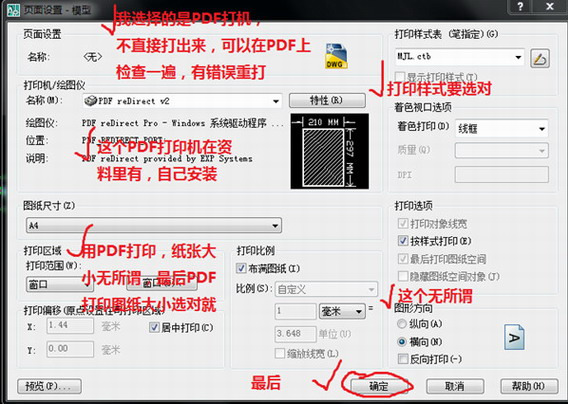
Task: Open printer name dropdown PDF reDirect v2
Action: click(x=182, y=101)
